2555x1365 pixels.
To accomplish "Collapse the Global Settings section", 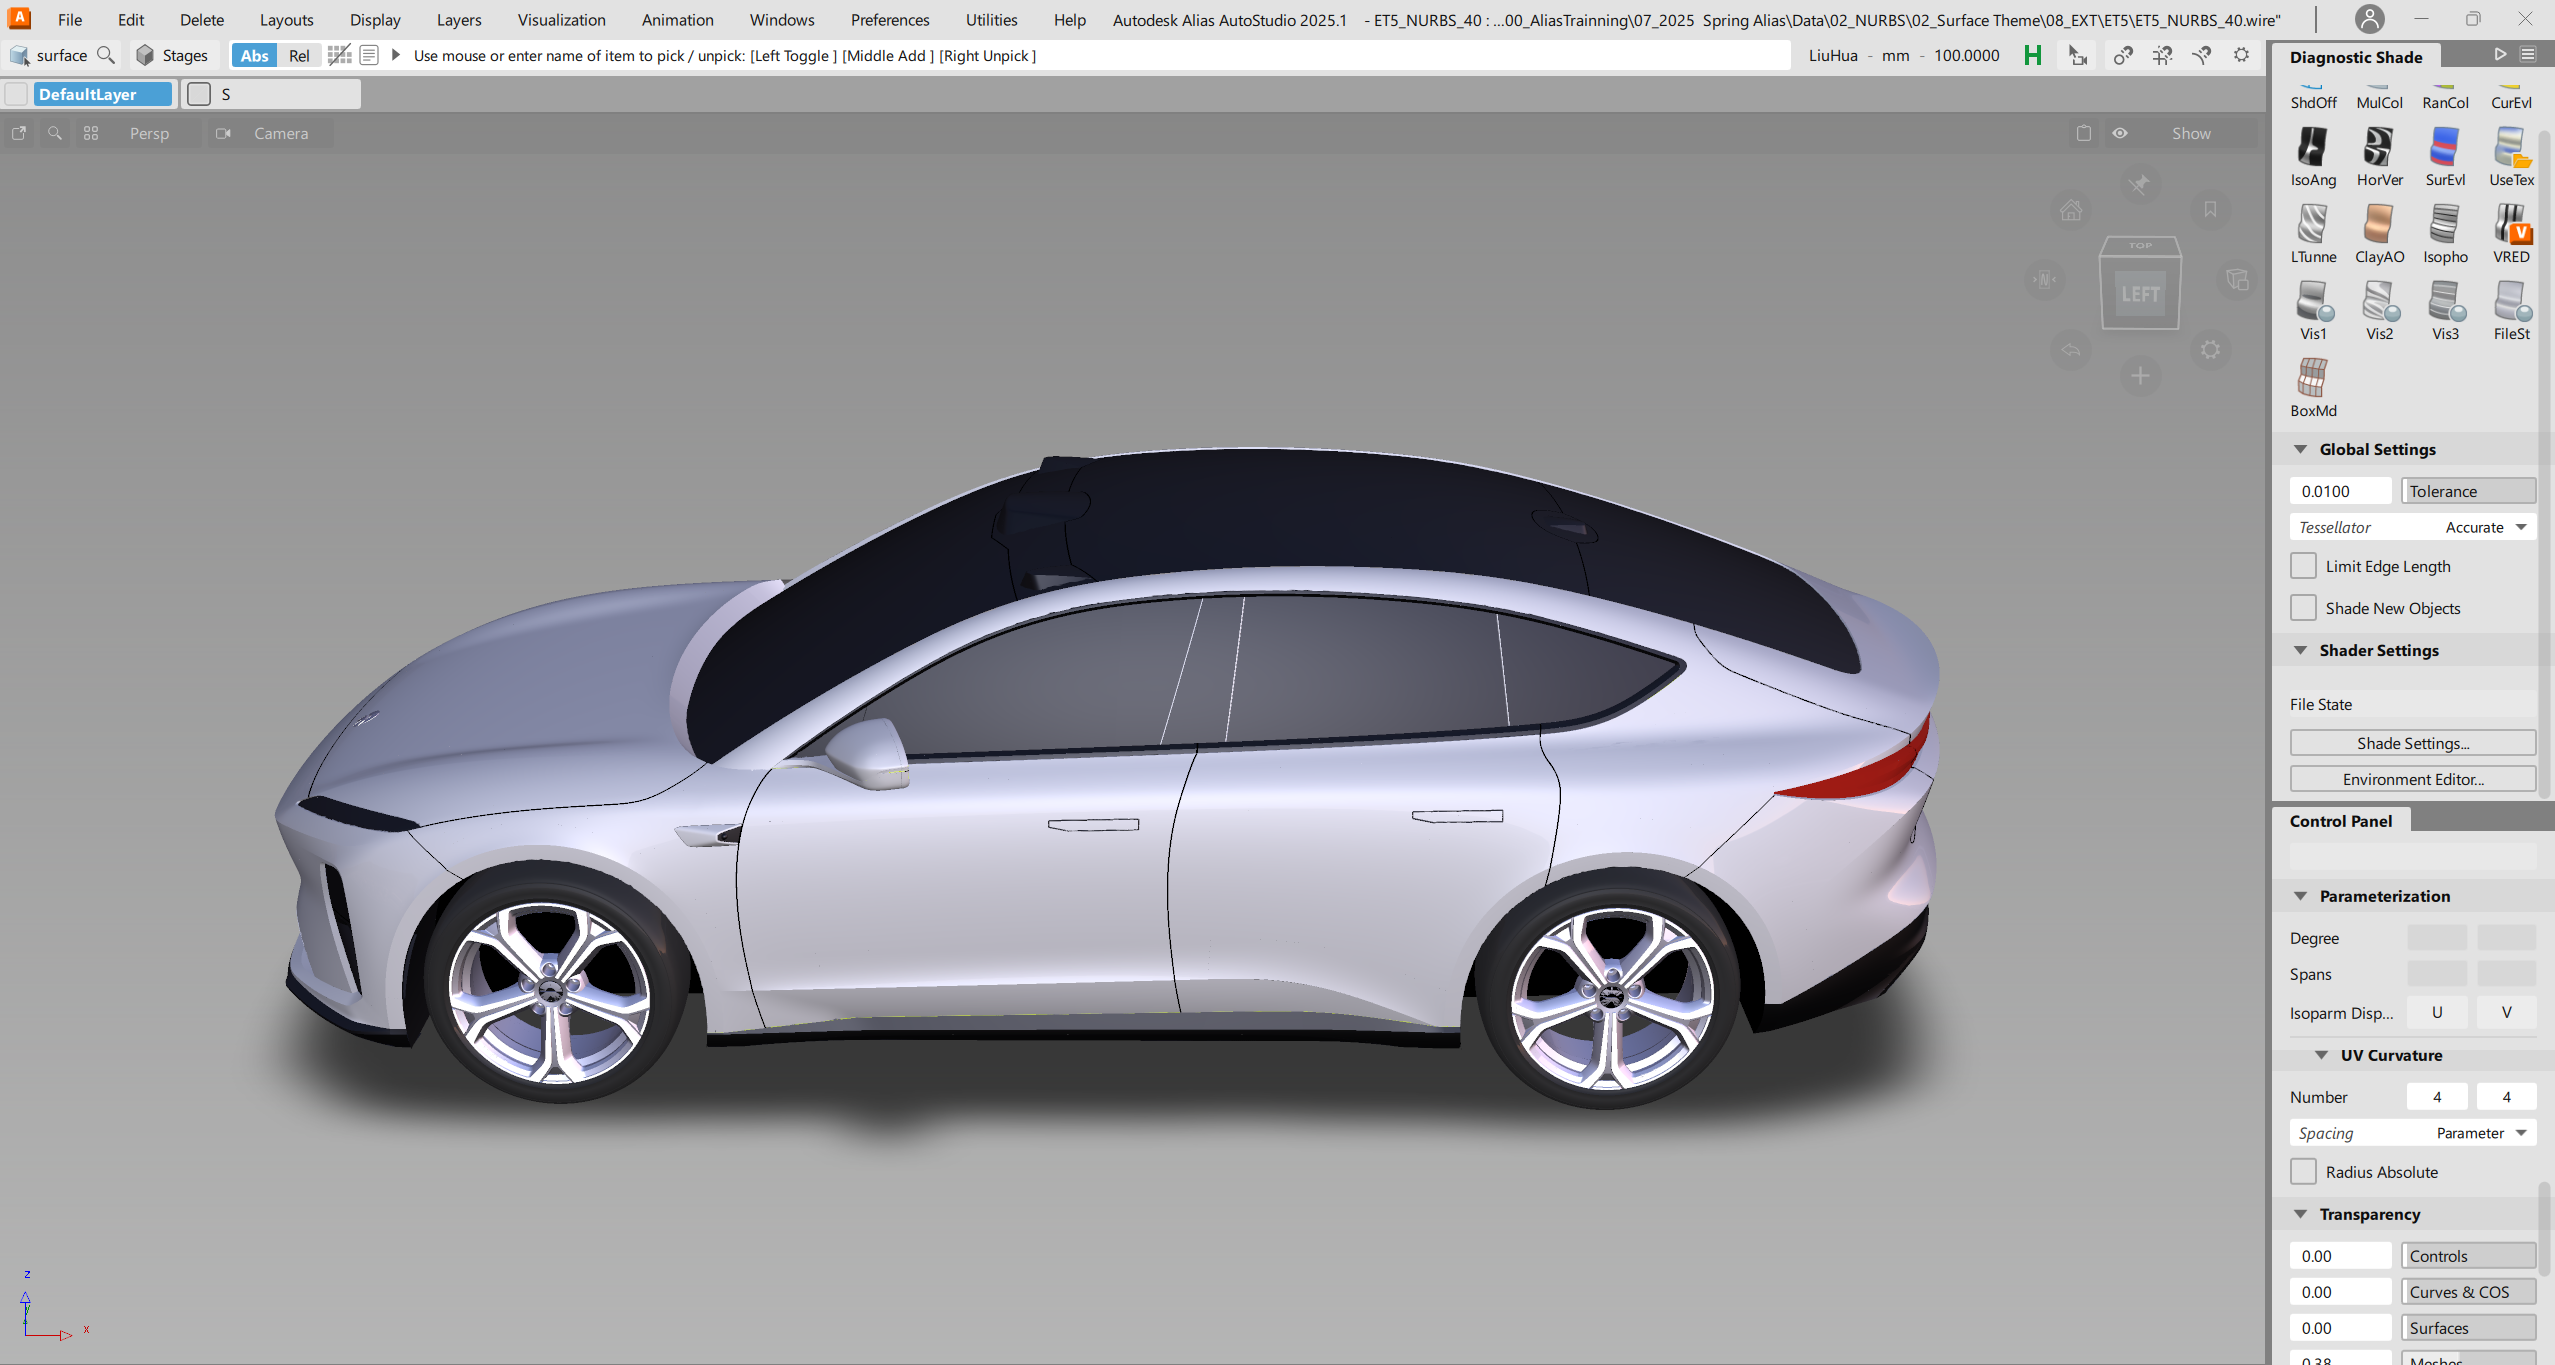I will (x=2300, y=450).
